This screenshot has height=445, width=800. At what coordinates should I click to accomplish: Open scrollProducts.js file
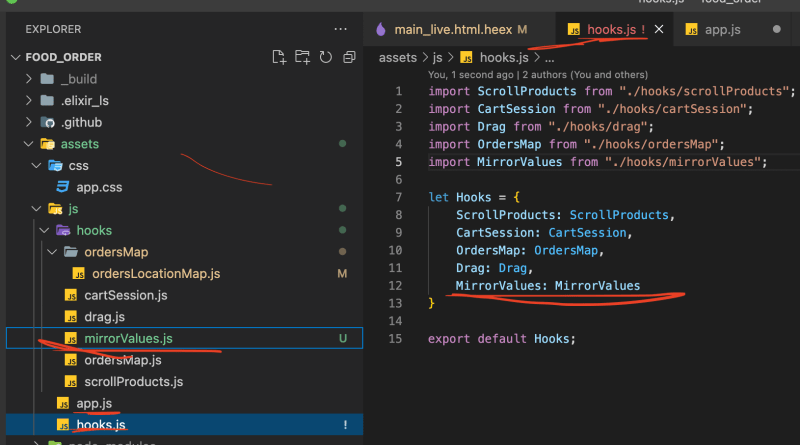tap(133, 382)
